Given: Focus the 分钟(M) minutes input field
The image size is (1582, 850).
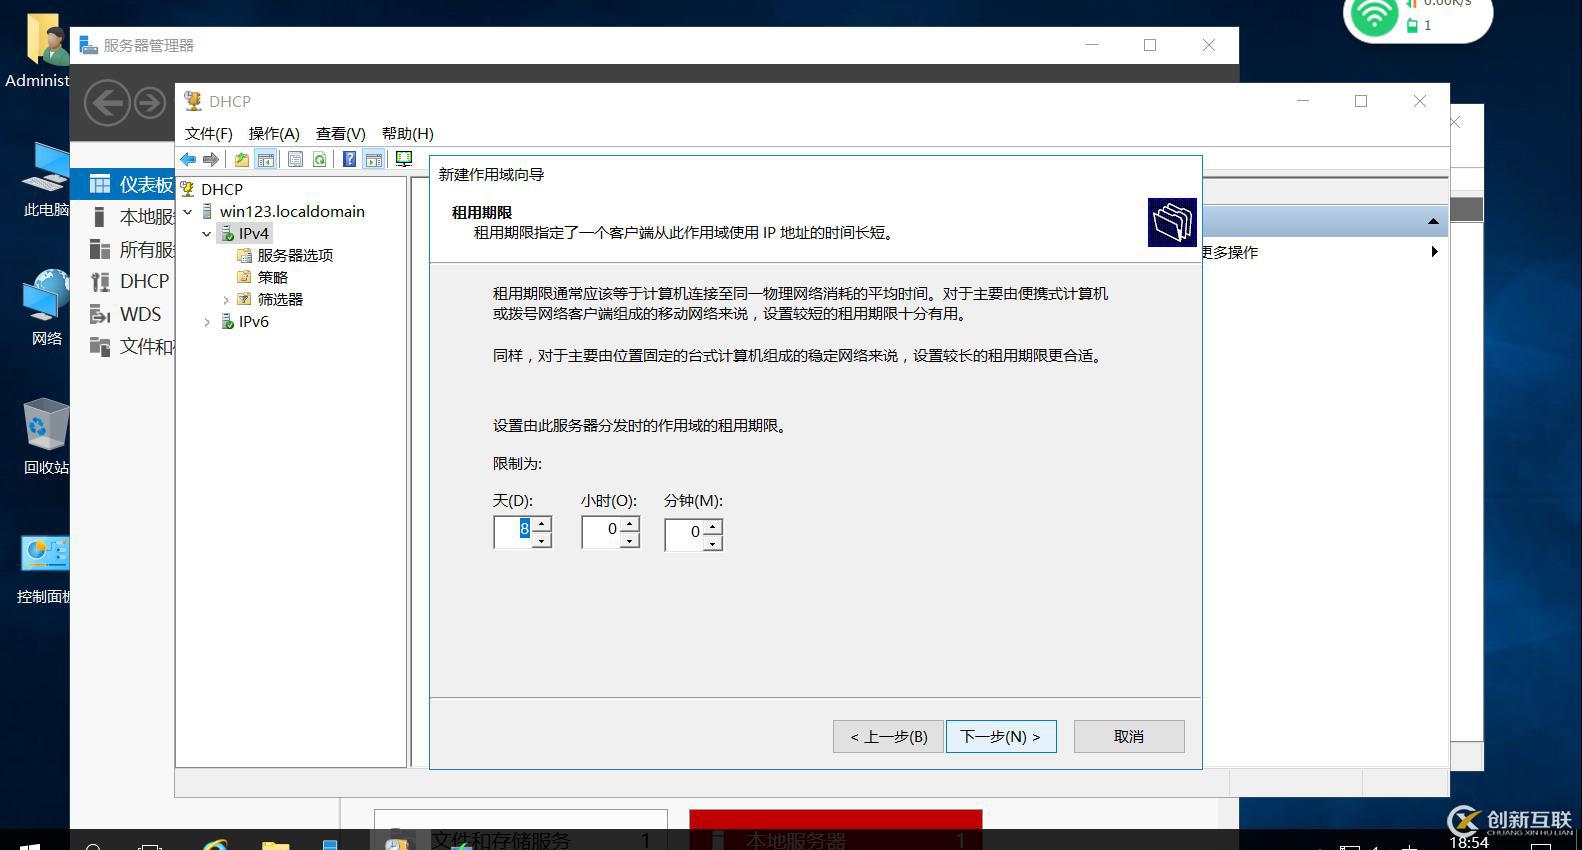Looking at the screenshot, I should pyautogui.click(x=685, y=534).
